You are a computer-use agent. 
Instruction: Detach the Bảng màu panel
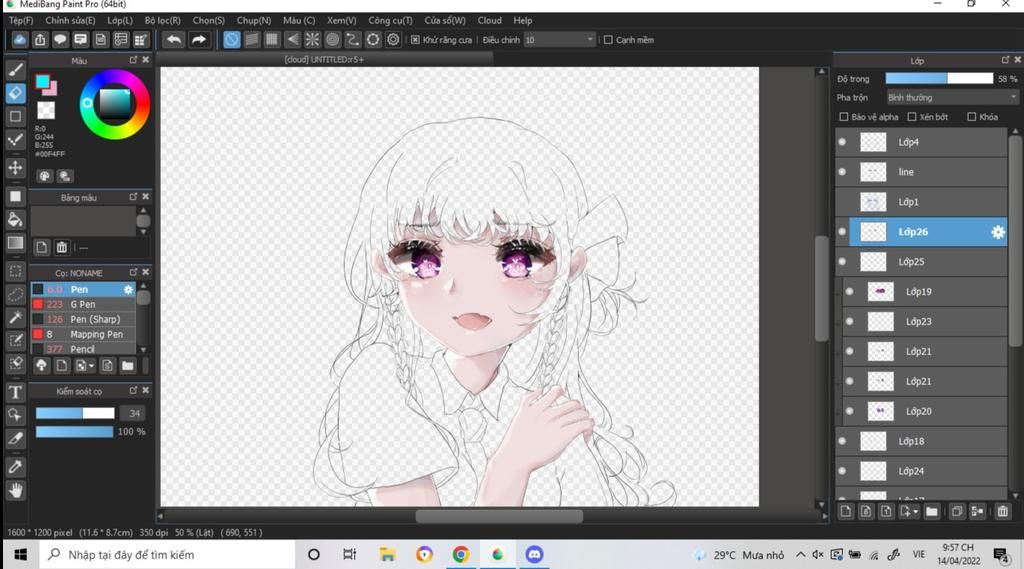[x=133, y=197]
